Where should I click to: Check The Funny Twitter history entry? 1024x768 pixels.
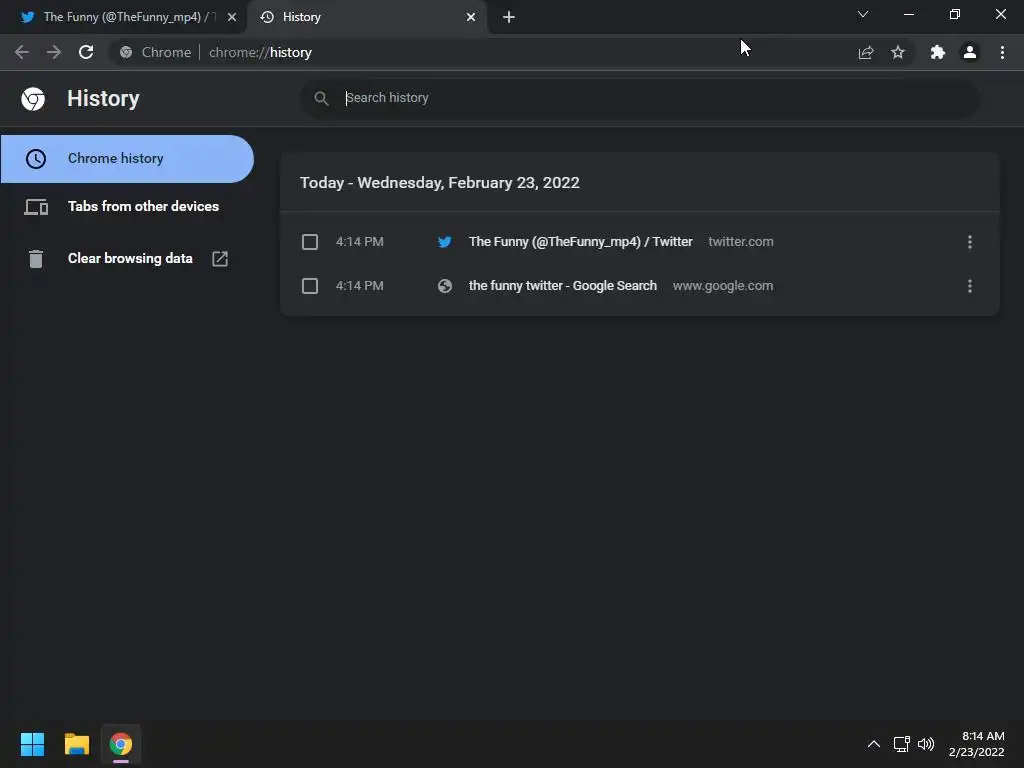click(310, 242)
